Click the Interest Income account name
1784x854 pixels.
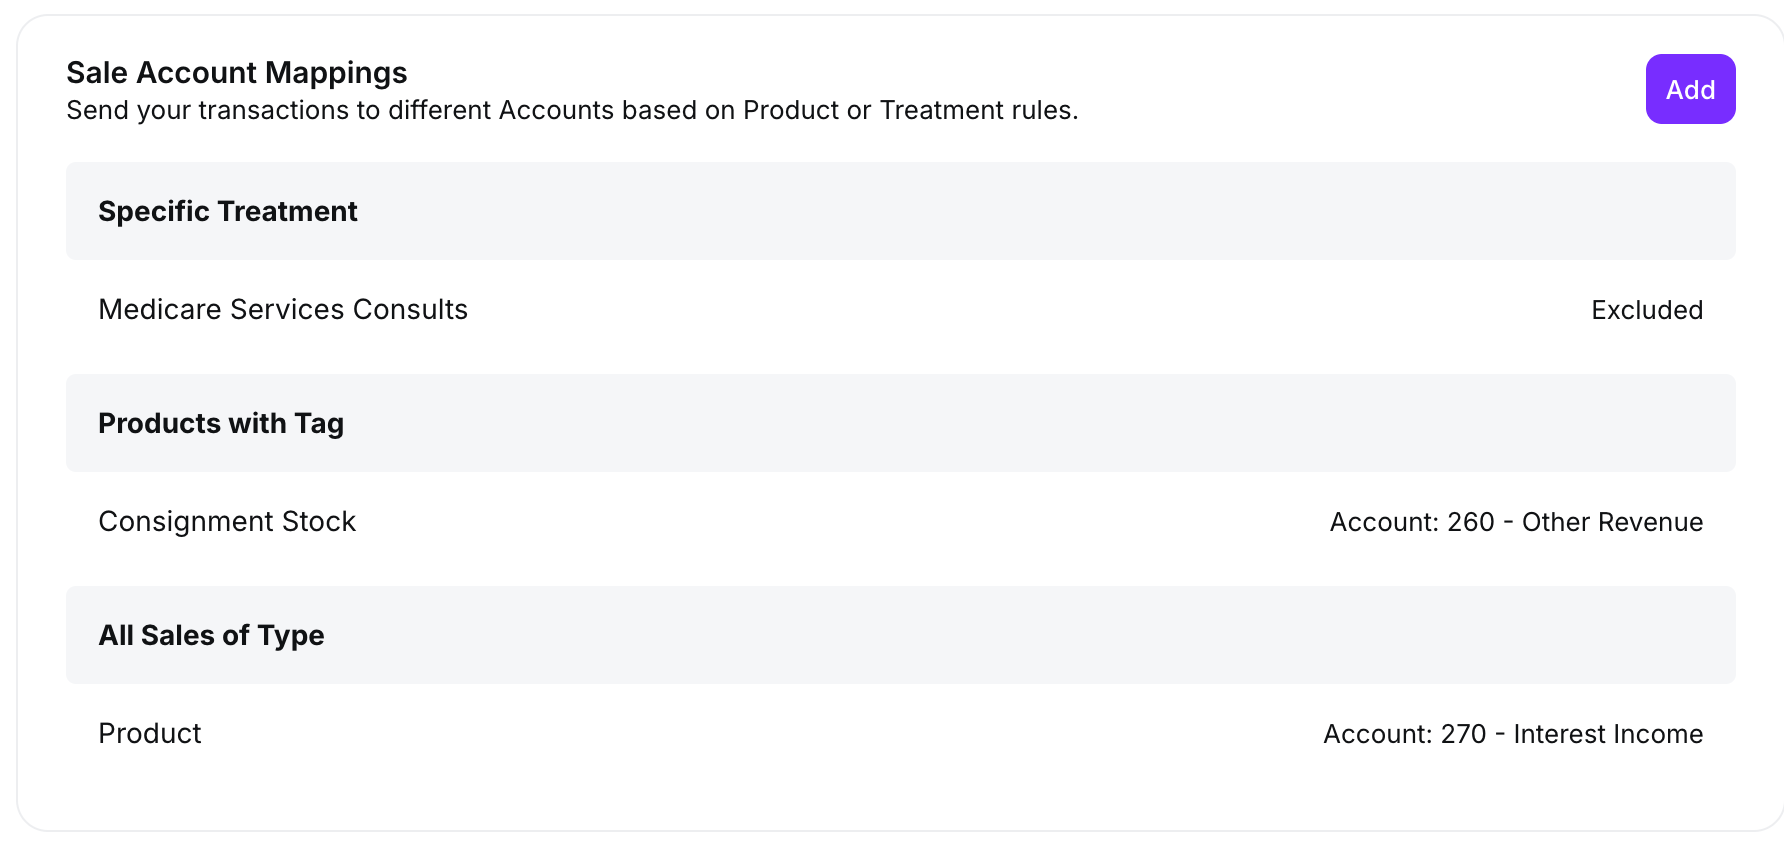1608,734
